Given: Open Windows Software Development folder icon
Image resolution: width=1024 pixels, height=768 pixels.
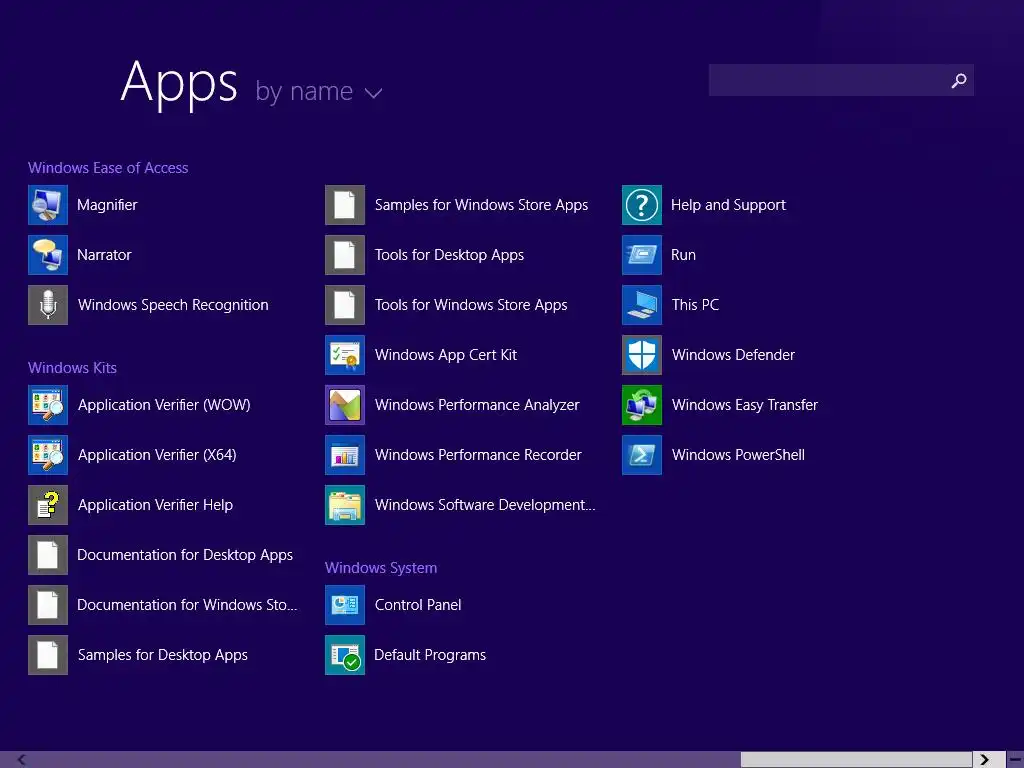Looking at the screenshot, I should point(345,505).
